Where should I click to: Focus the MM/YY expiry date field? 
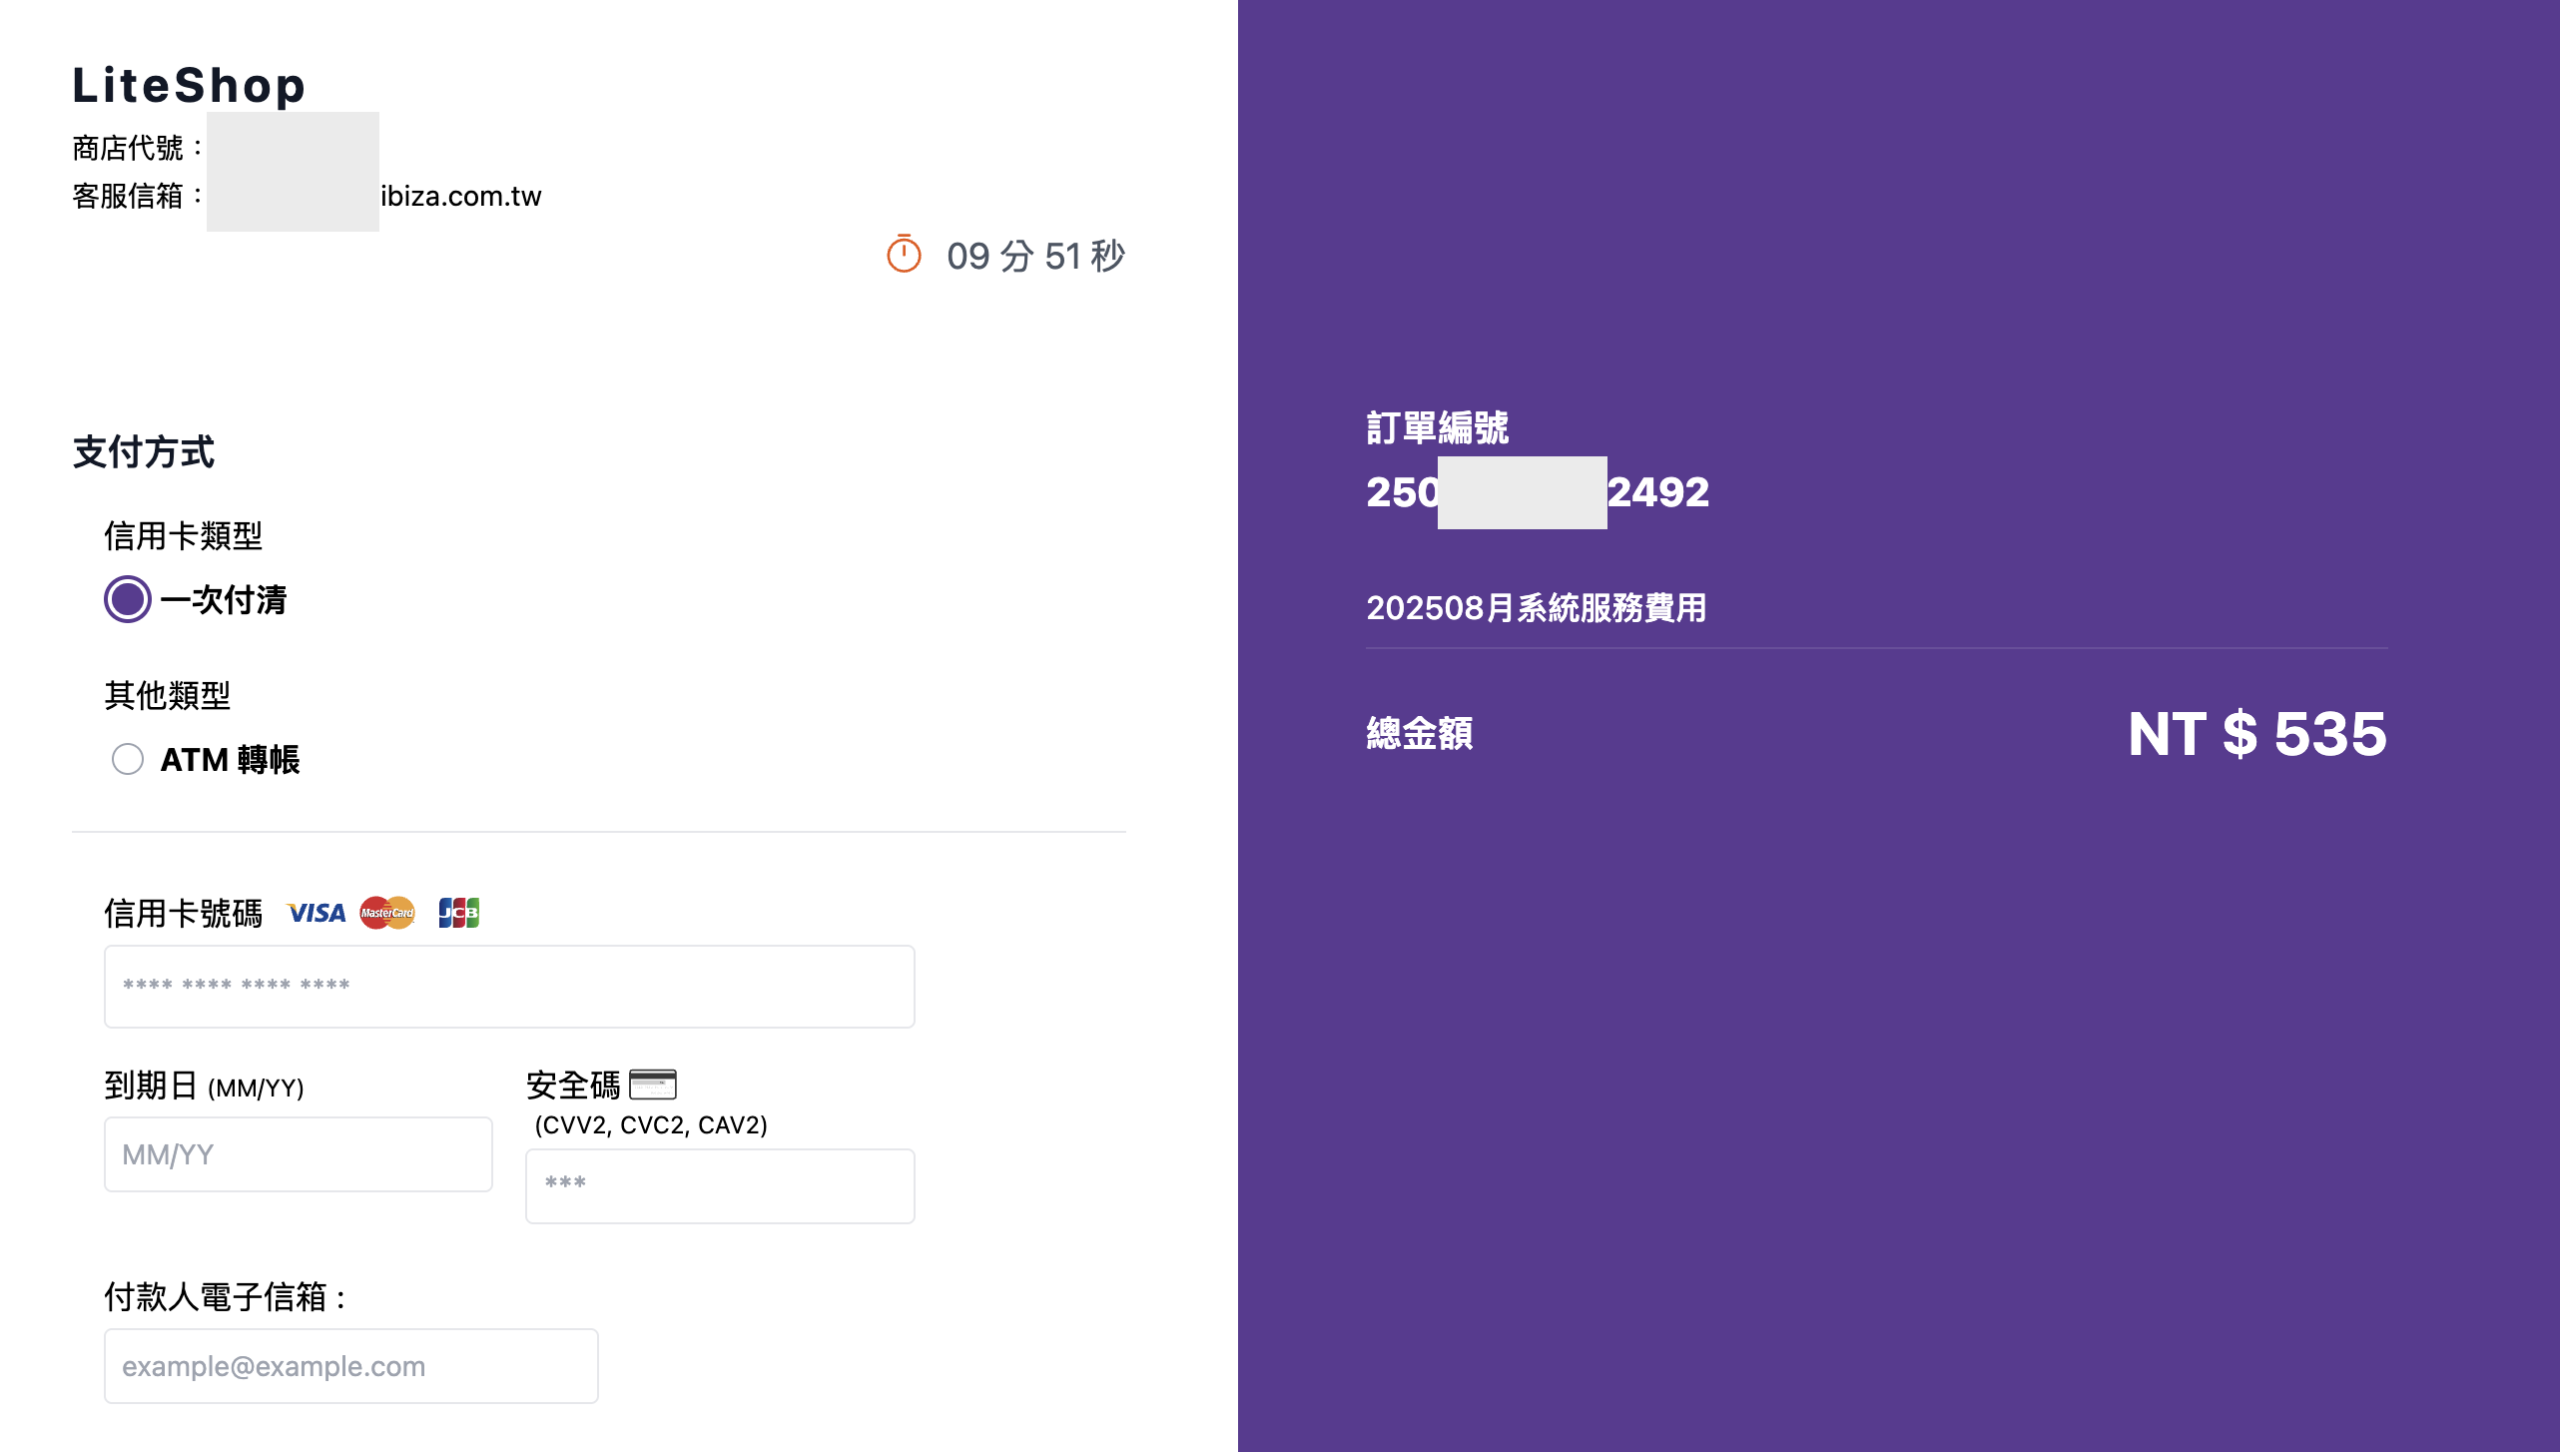[x=298, y=1155]
